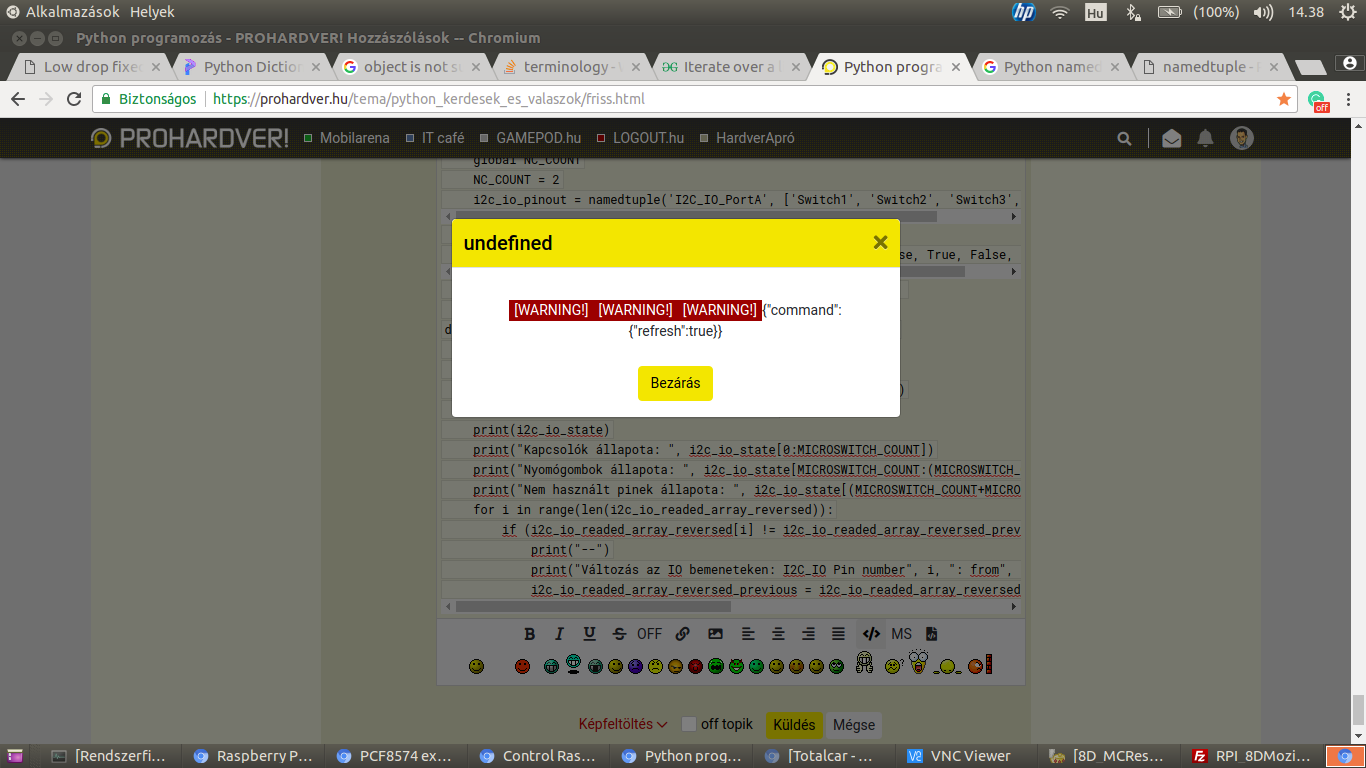1366x768 pixels.
Task: Open the user profile avatar
Action: [1241, 138]
